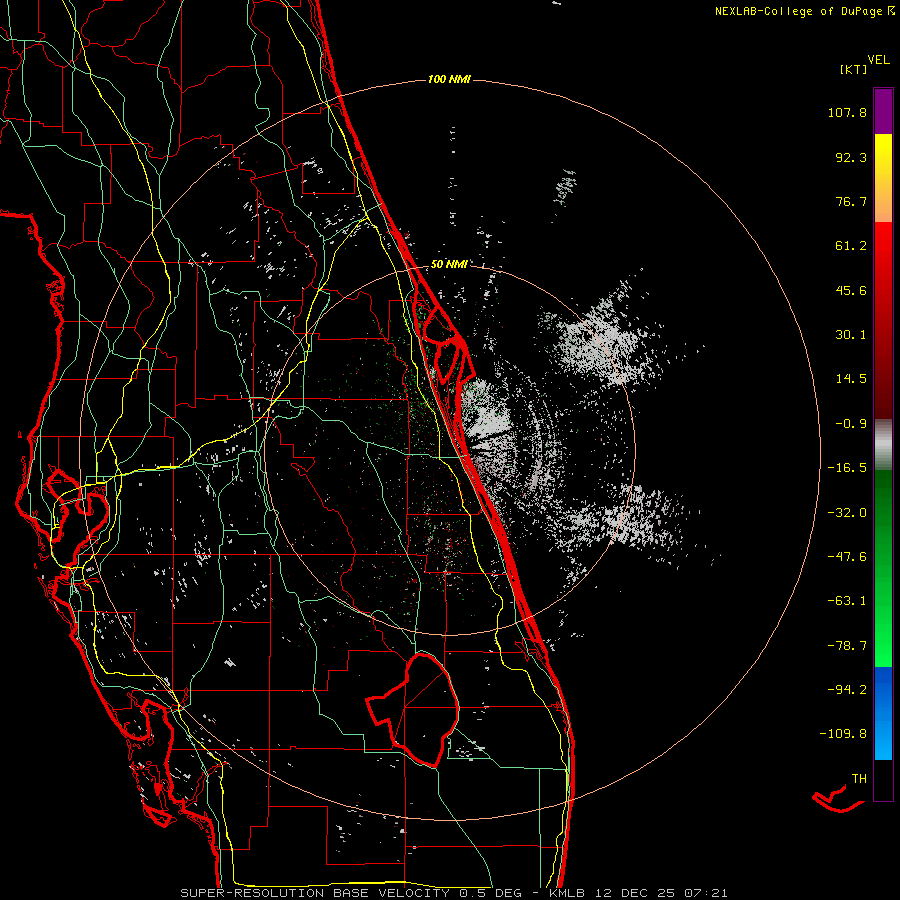Click the -63.1 velocity scale value
Image resolution: width=900 pixels, height=900 pixels.
(x=847, y=601)
